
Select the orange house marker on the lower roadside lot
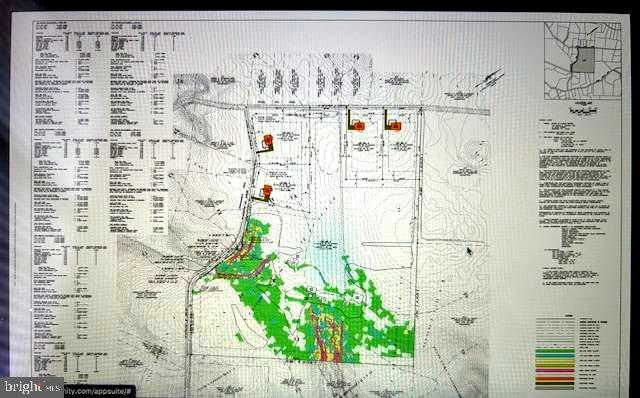(267, 191)
